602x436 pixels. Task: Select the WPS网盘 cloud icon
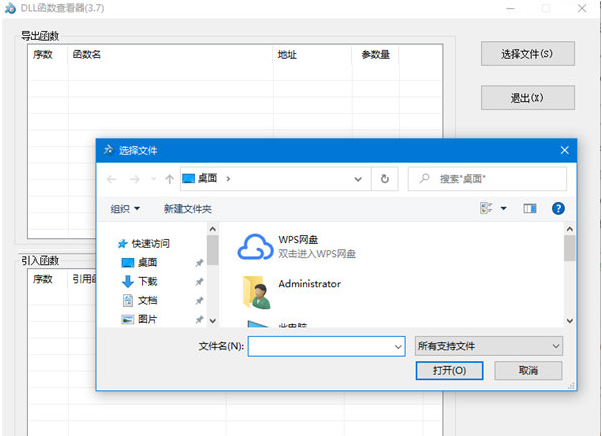(255, 247)
